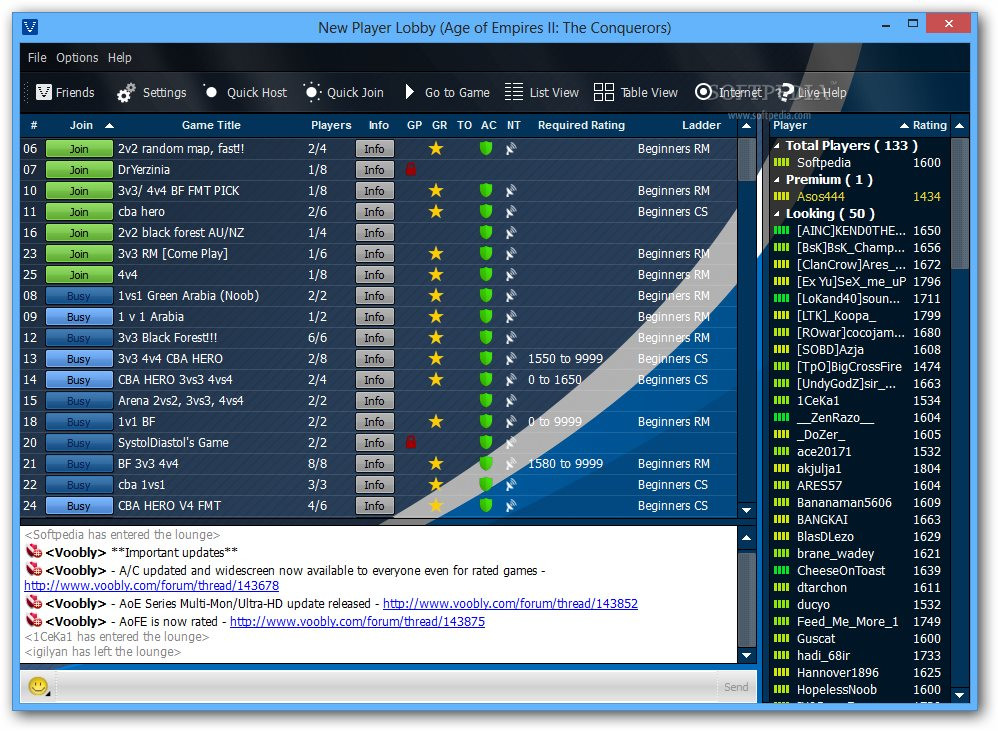Send the chat message with Send button

pos(736,686)
